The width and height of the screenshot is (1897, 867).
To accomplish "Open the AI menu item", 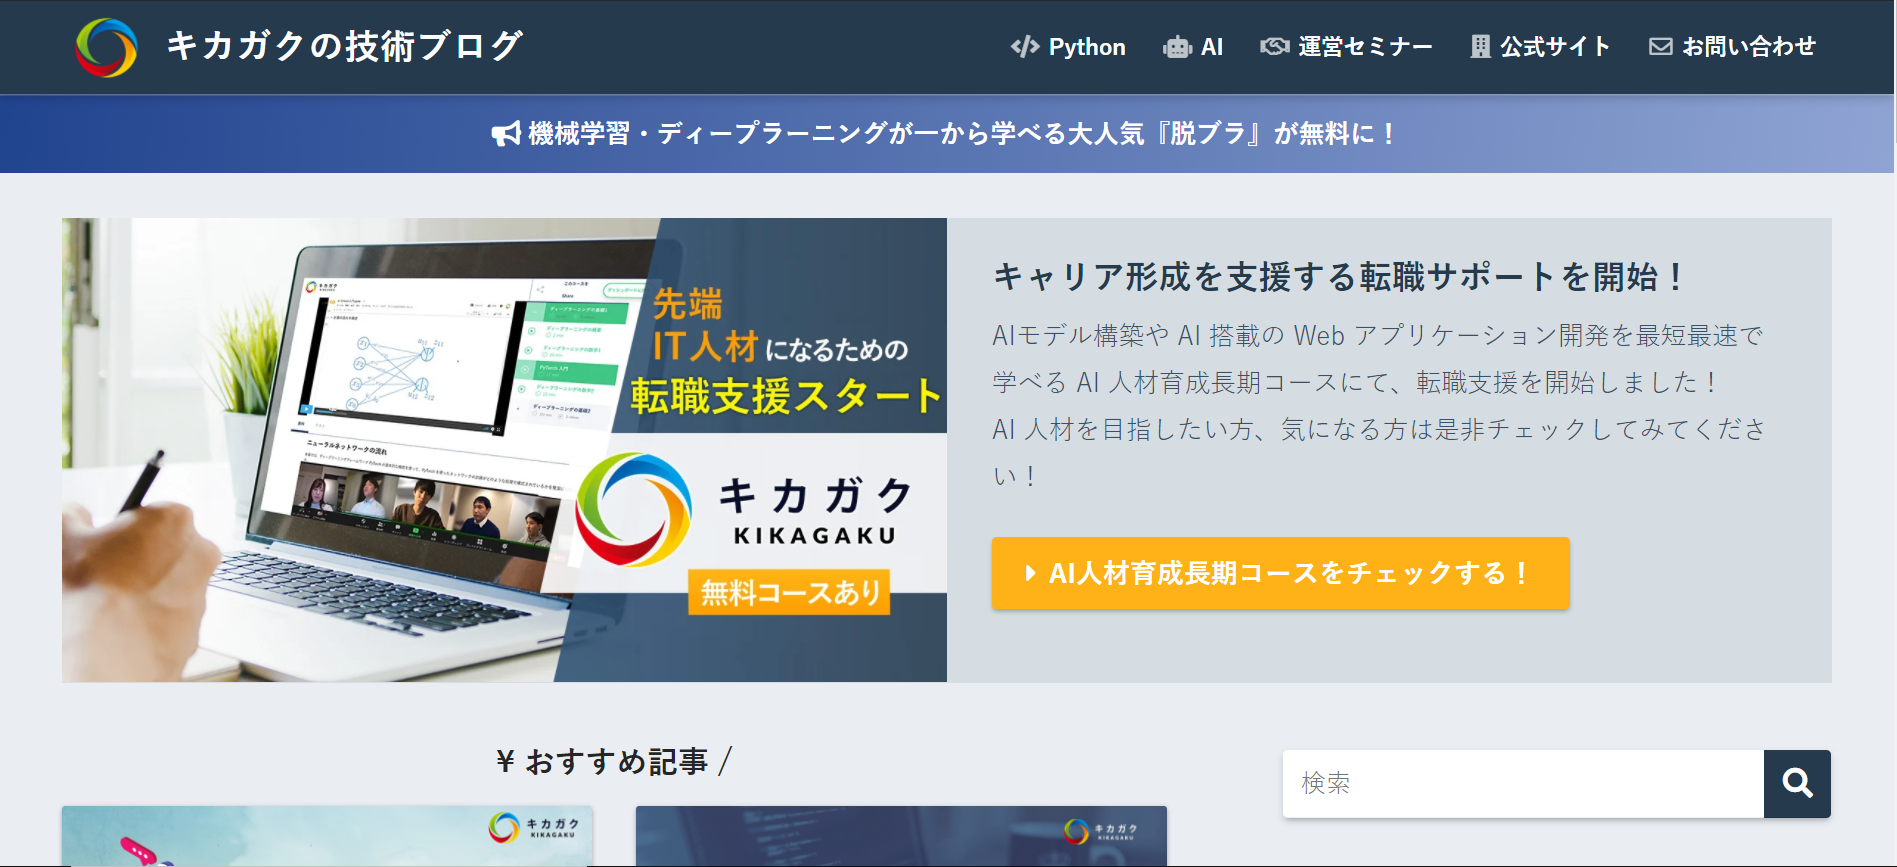I will pos(1212,47).
